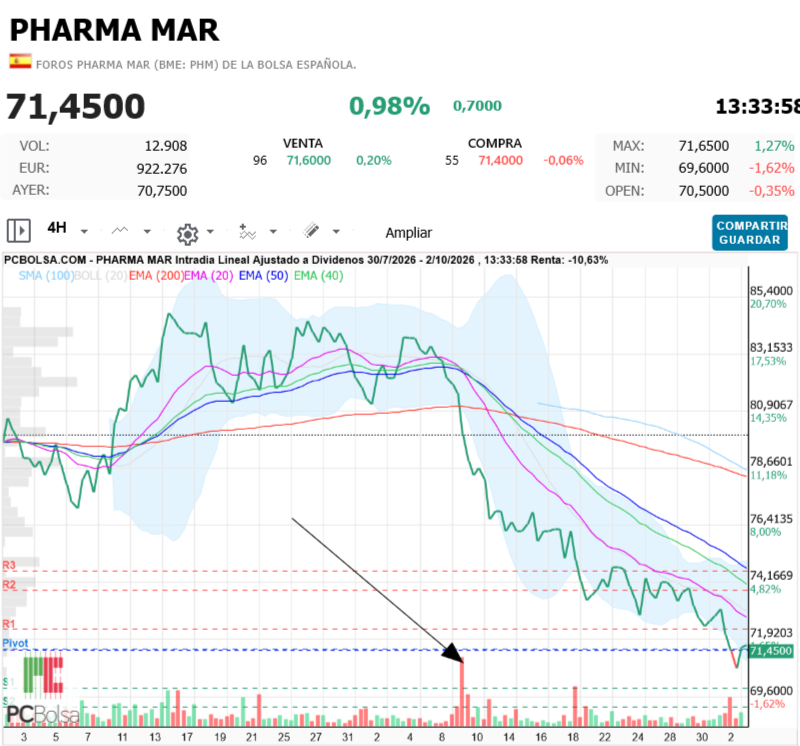Select the line chart type icon
Viewport: 800px width, 746px height.
pos(119,231)
